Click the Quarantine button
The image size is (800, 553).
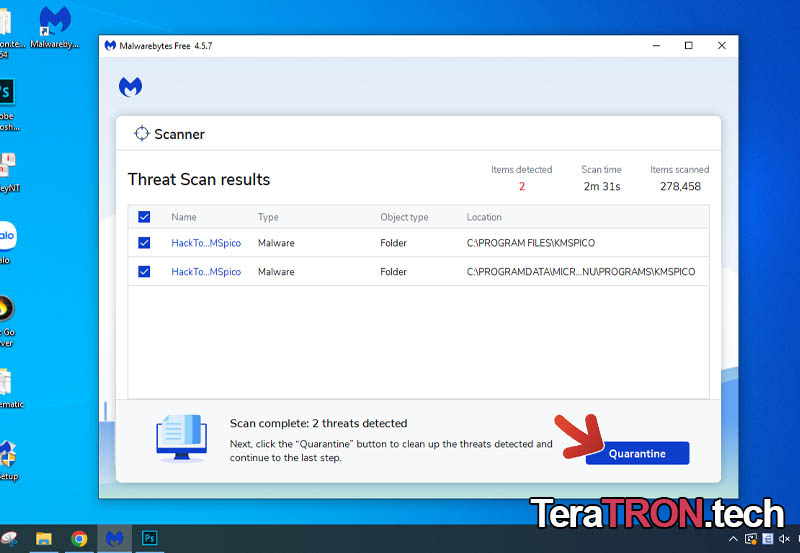pyautogui.click(x=637, y=453)
